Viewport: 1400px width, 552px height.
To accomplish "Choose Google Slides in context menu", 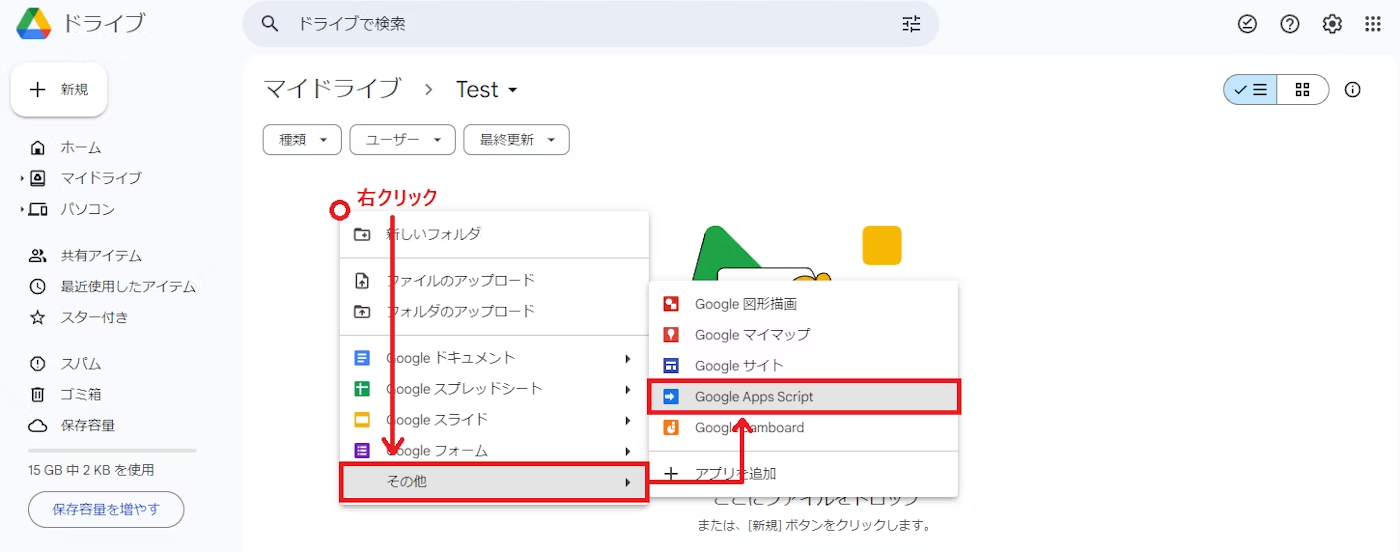I will pos(494,420).
